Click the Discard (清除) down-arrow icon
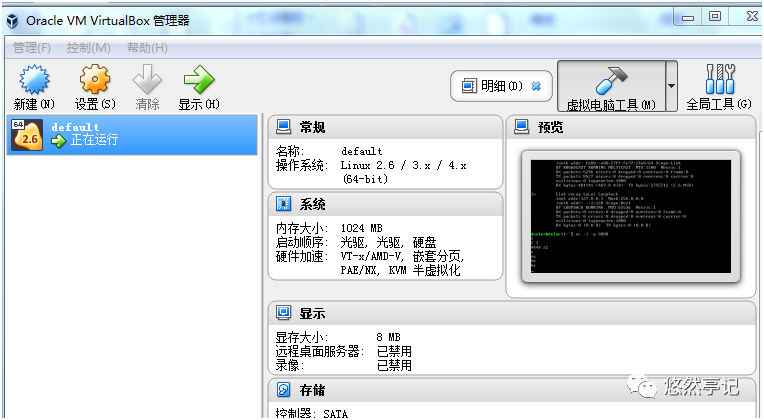This screenshot has height=420, width=764. tap(147, 79)
